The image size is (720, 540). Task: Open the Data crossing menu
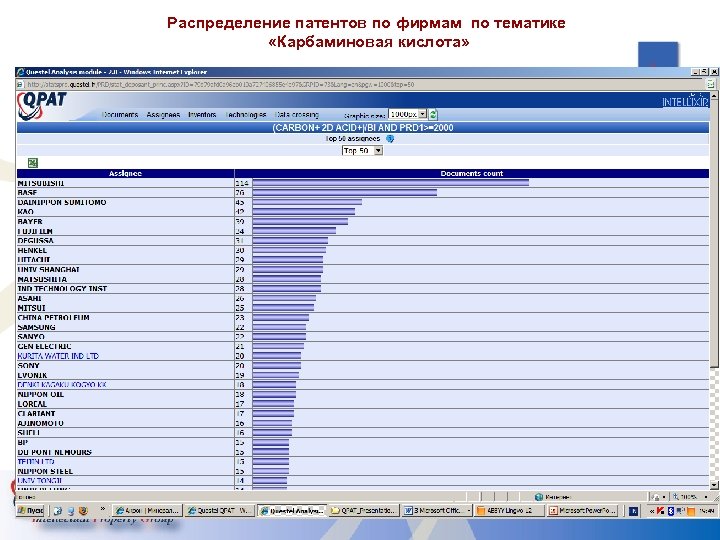point(297,114)
